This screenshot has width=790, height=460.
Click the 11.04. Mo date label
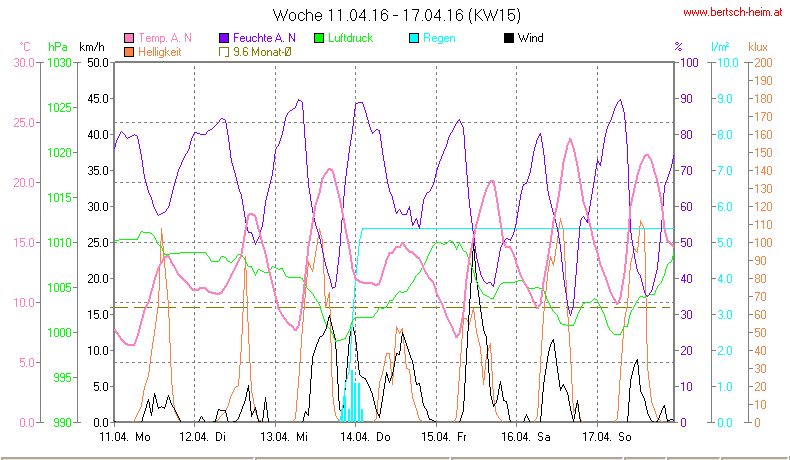coord(125,437)
